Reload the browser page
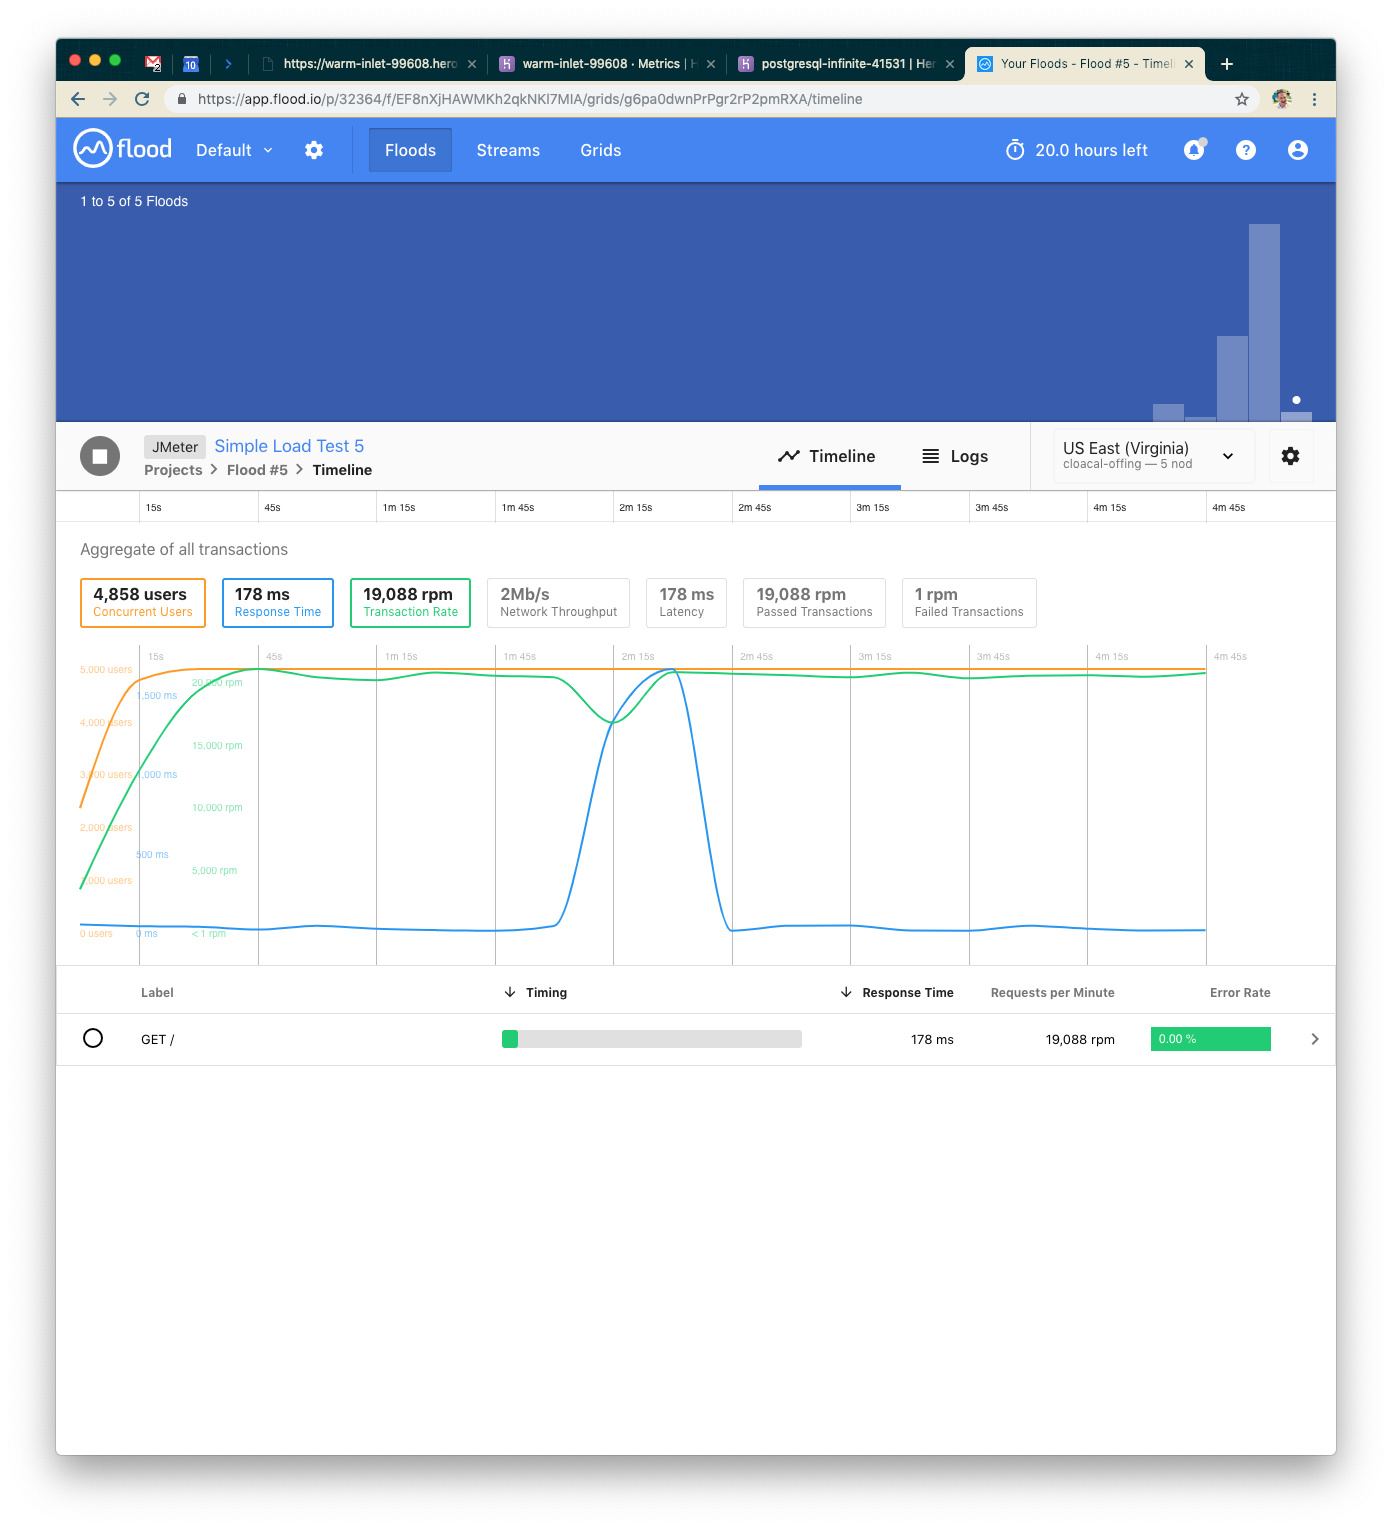Screen dimensions: 1392x1529 coord(142,99)
